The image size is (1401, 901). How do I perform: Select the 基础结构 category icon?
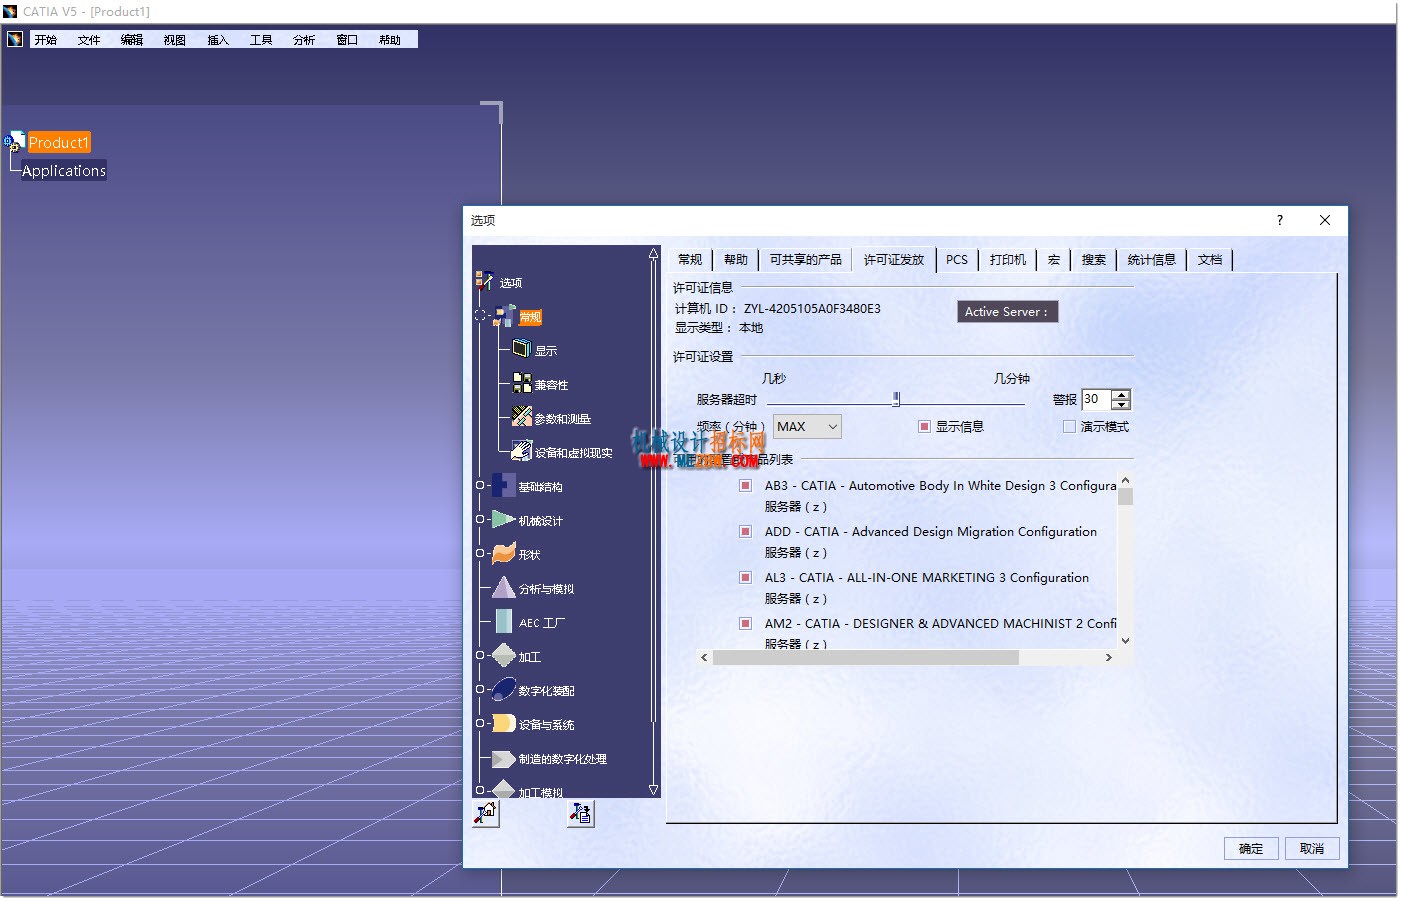(x=504, y=485)
